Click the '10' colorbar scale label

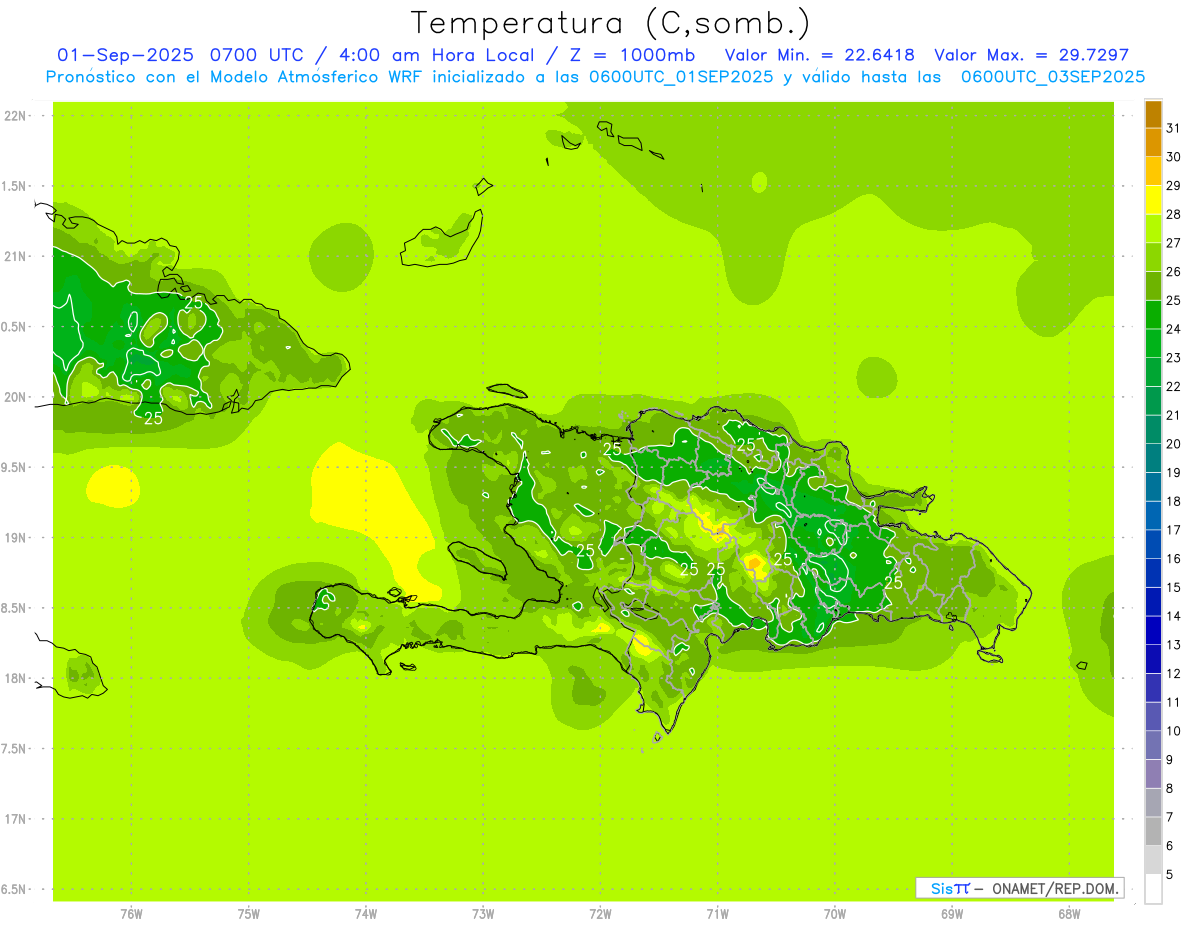pyautogui.click(x=1173, y=731)
